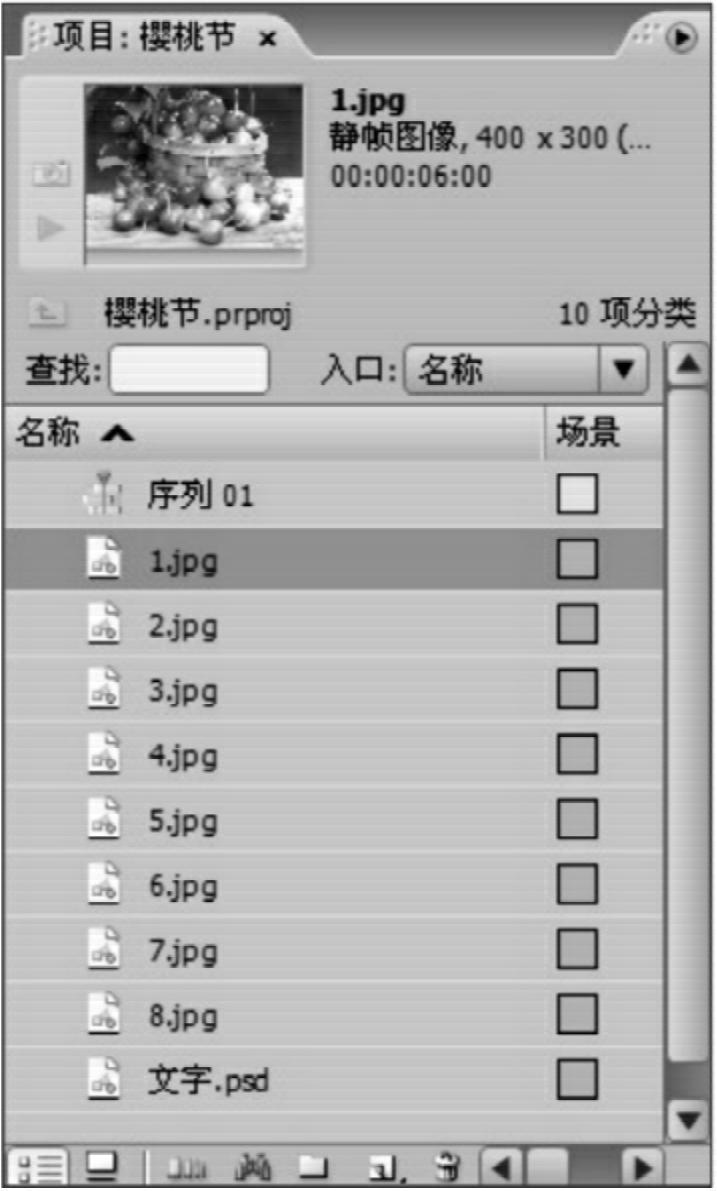Image resolution: width=717 pixels, height=1191 pixels.
Task: Toggle the scene checkbox for 文字.psd
Action: pos(576,1079)
